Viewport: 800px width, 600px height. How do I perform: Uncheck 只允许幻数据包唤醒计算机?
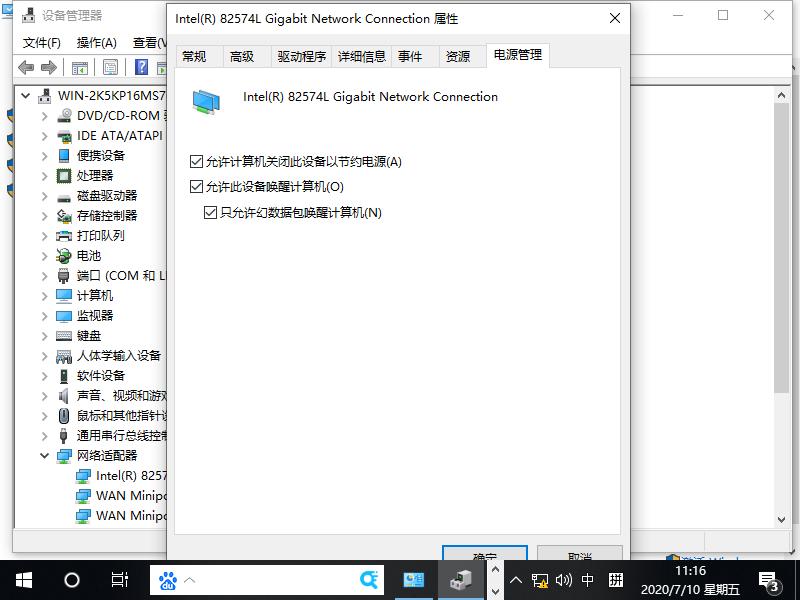pyautogui.click(x=208, y=212)
